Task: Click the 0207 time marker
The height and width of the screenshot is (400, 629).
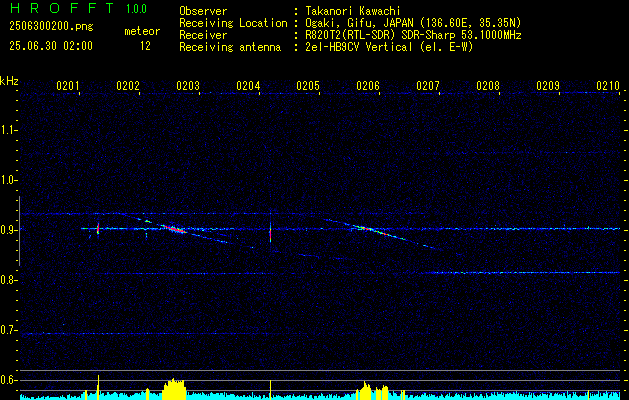Action: tap(428, 86)
